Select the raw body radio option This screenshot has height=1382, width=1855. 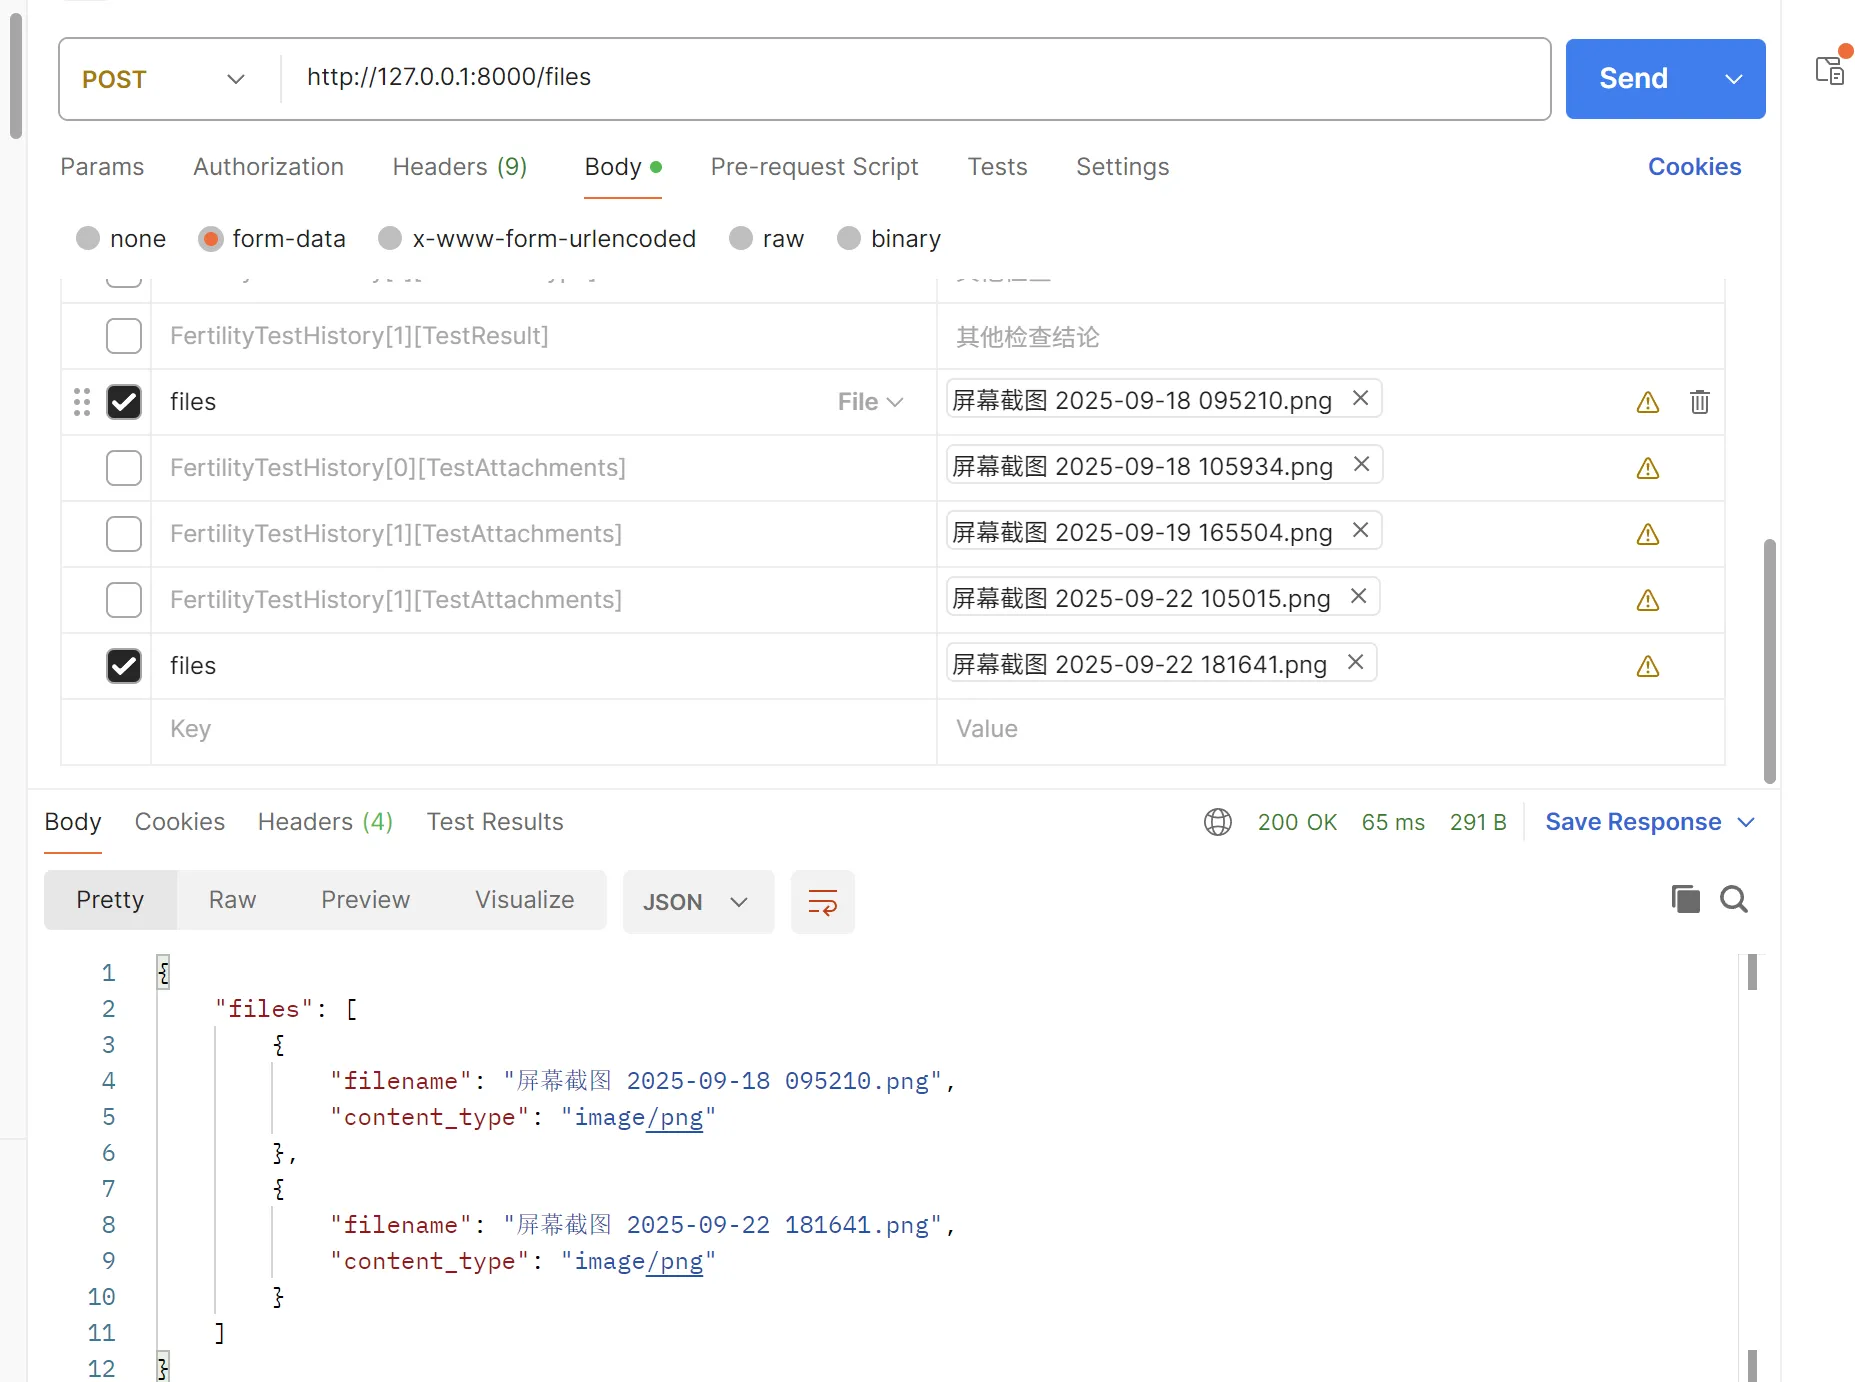tap(741, 238)
